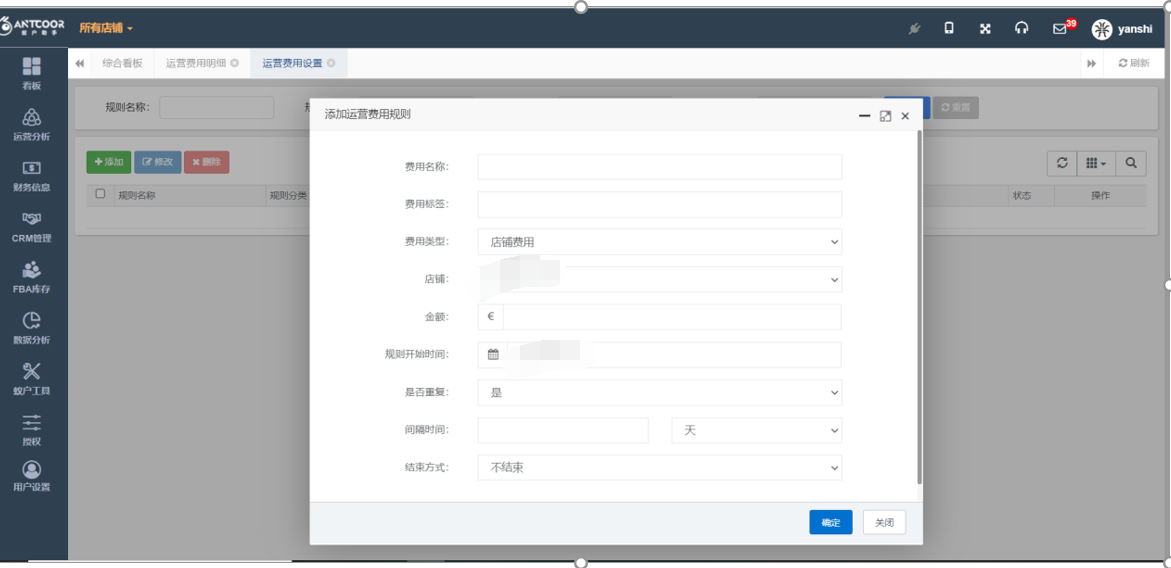Switch to the 运营费用明细 tab
The image size is (1171, 568).
197,63
